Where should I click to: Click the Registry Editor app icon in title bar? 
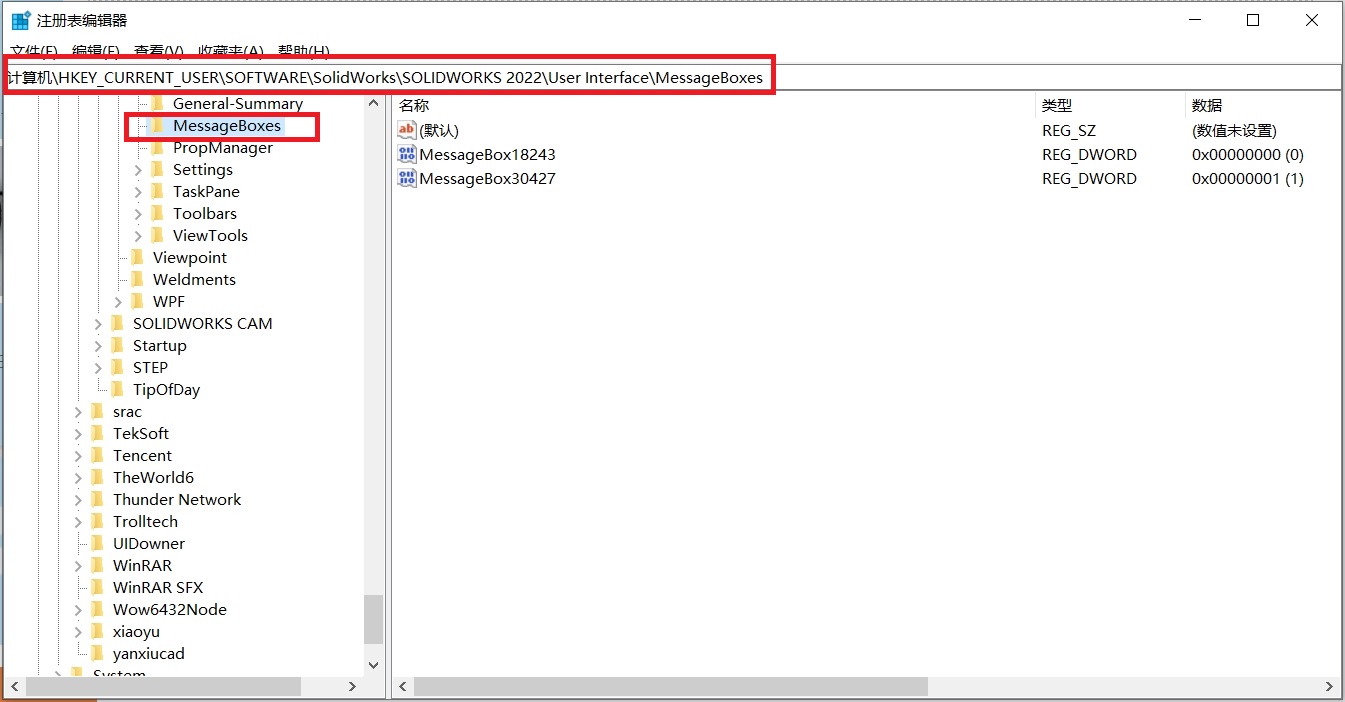click(20, 20)
